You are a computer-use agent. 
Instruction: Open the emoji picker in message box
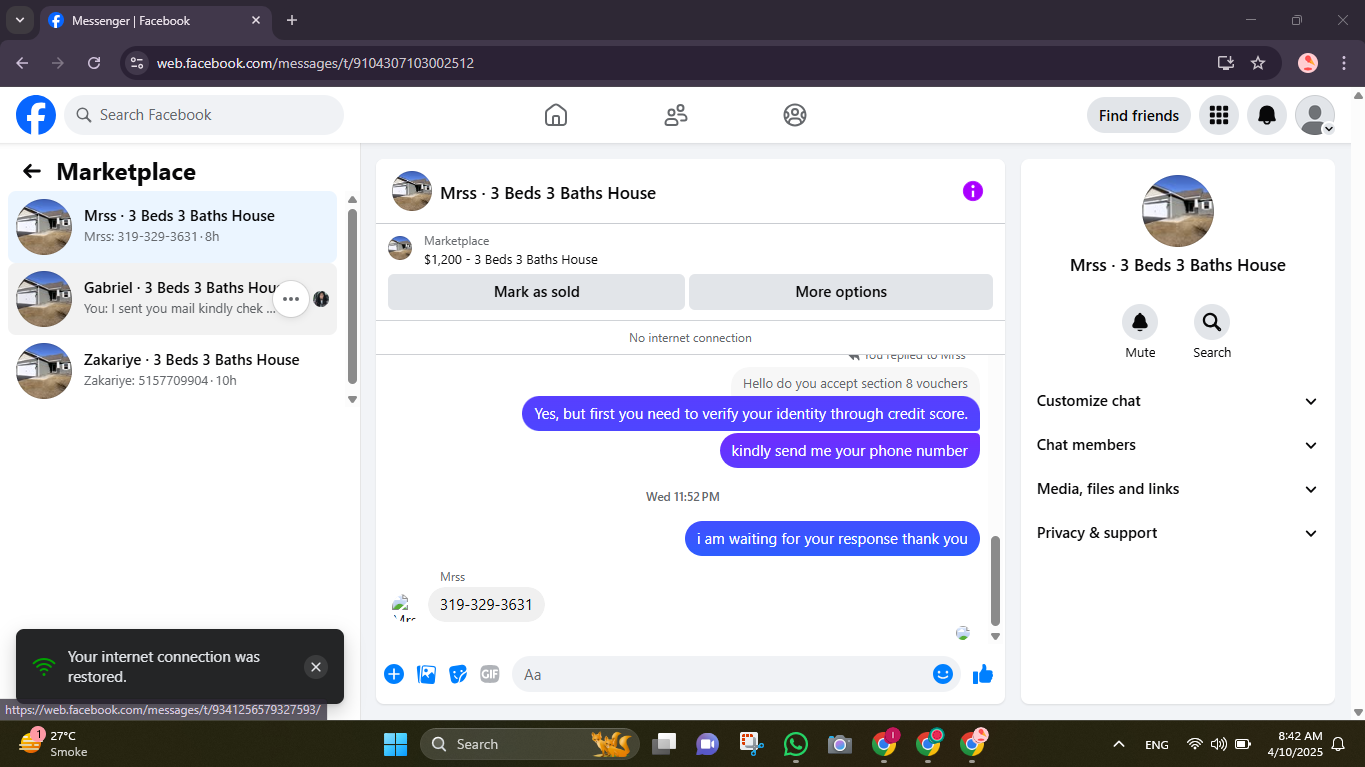point(942,674)
